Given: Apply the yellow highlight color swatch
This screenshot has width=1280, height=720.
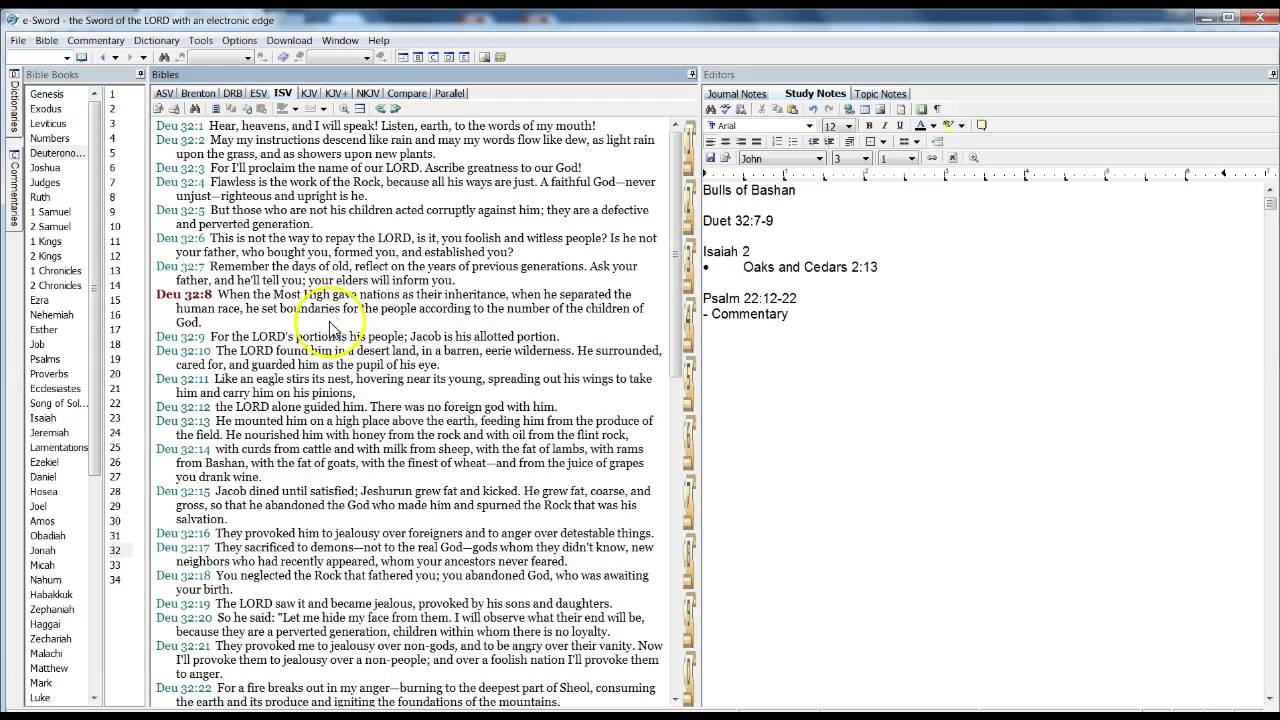Looking at the screenshot, I should click(948, 126).
